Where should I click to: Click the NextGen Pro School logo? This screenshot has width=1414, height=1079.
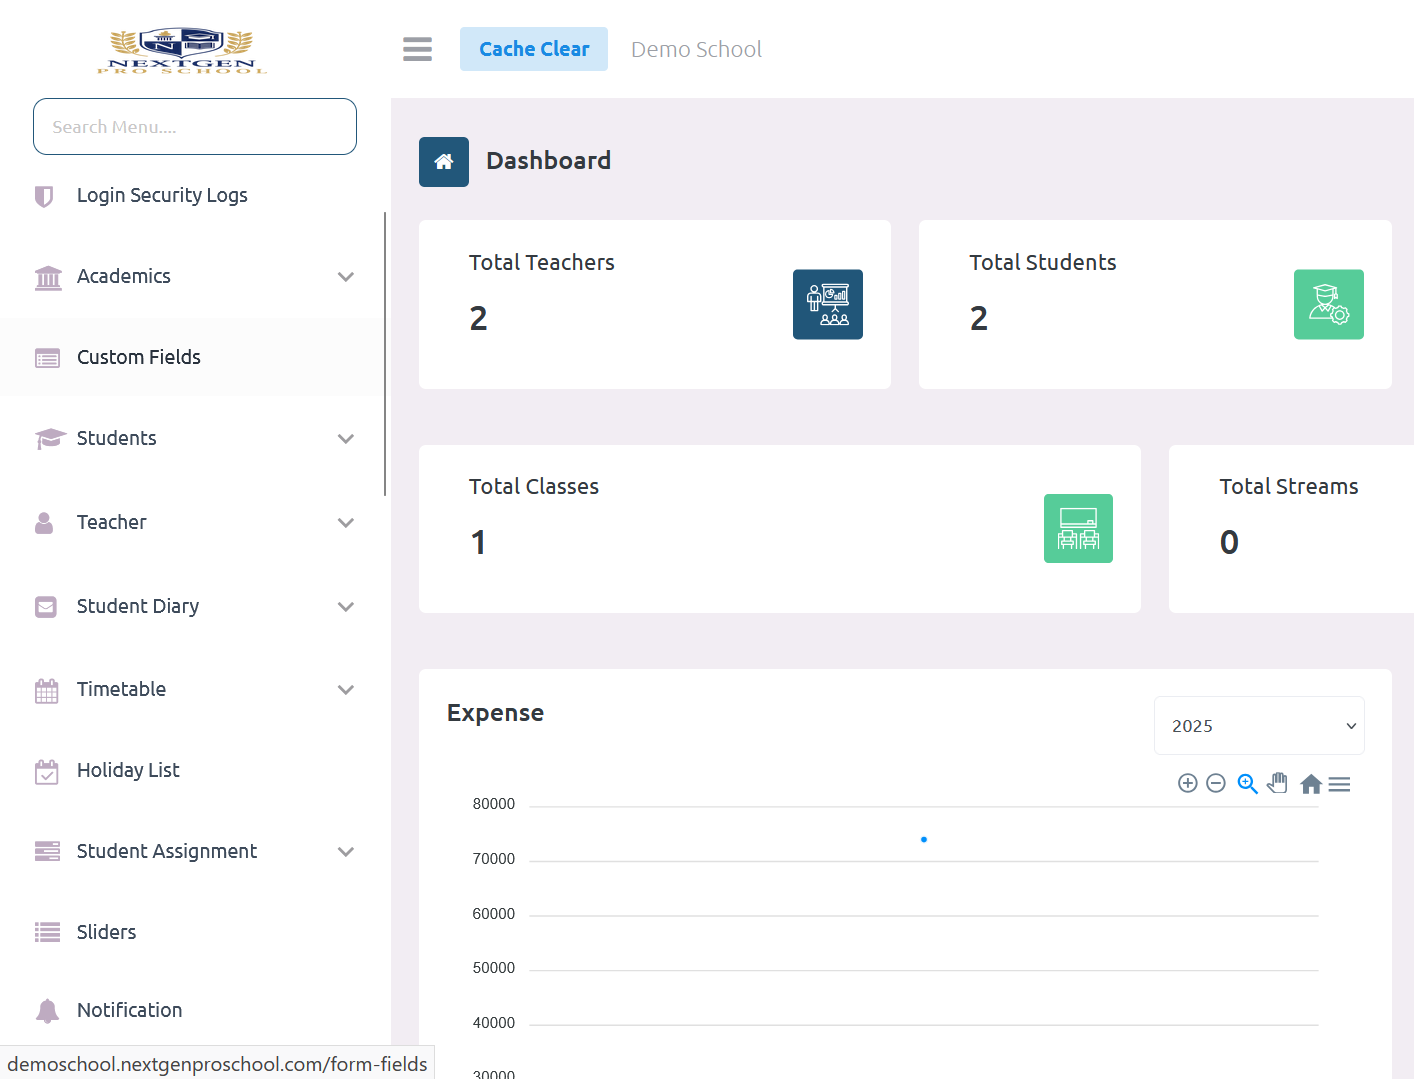point(182,51)
